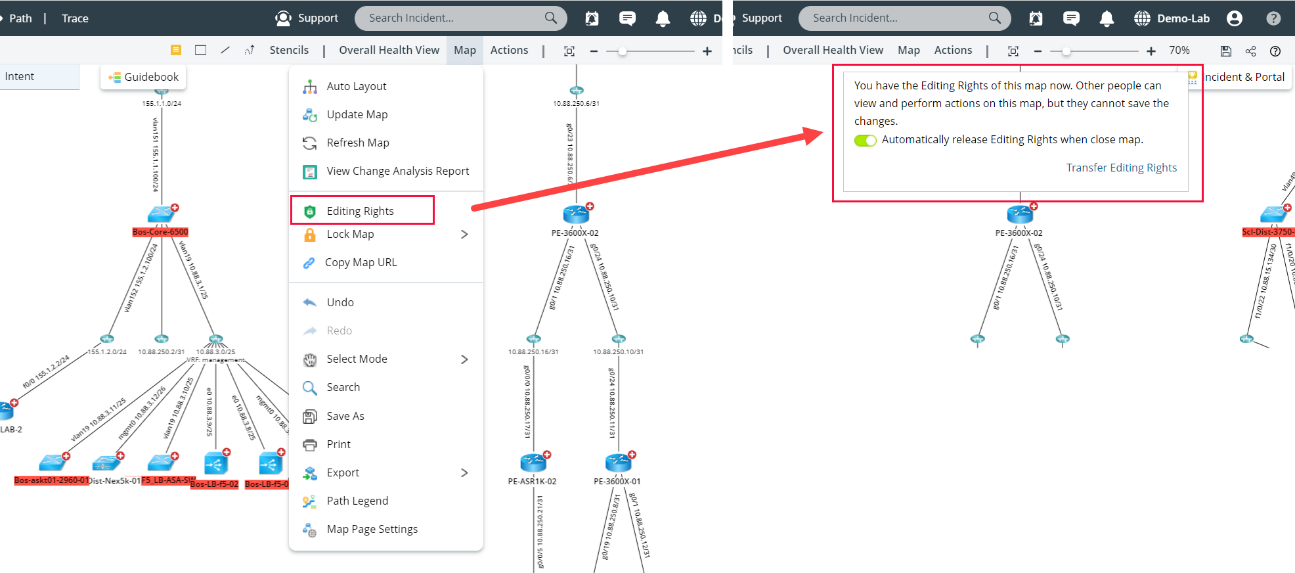Expand the Export submenu
The width and height of the screenshot is (1295, 573).
tap(463, 473)
